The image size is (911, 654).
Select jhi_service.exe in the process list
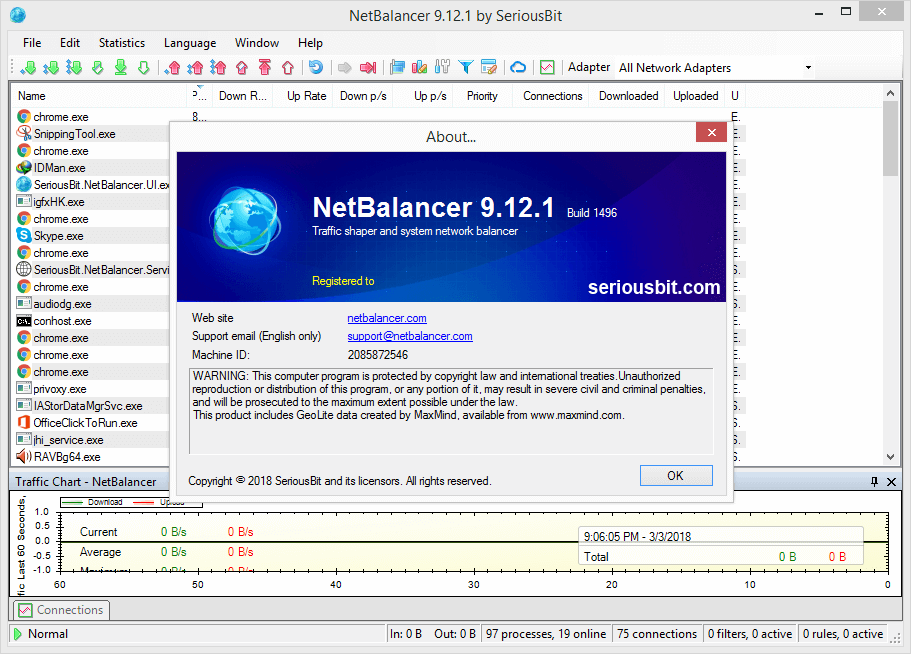69,440
